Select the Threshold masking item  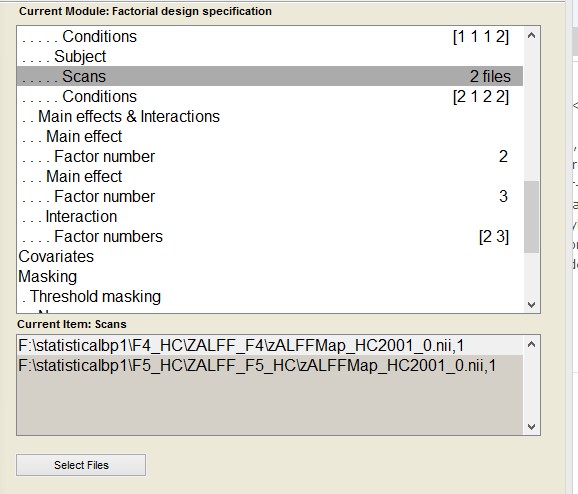pyautogui.click(x=270, y=296)
